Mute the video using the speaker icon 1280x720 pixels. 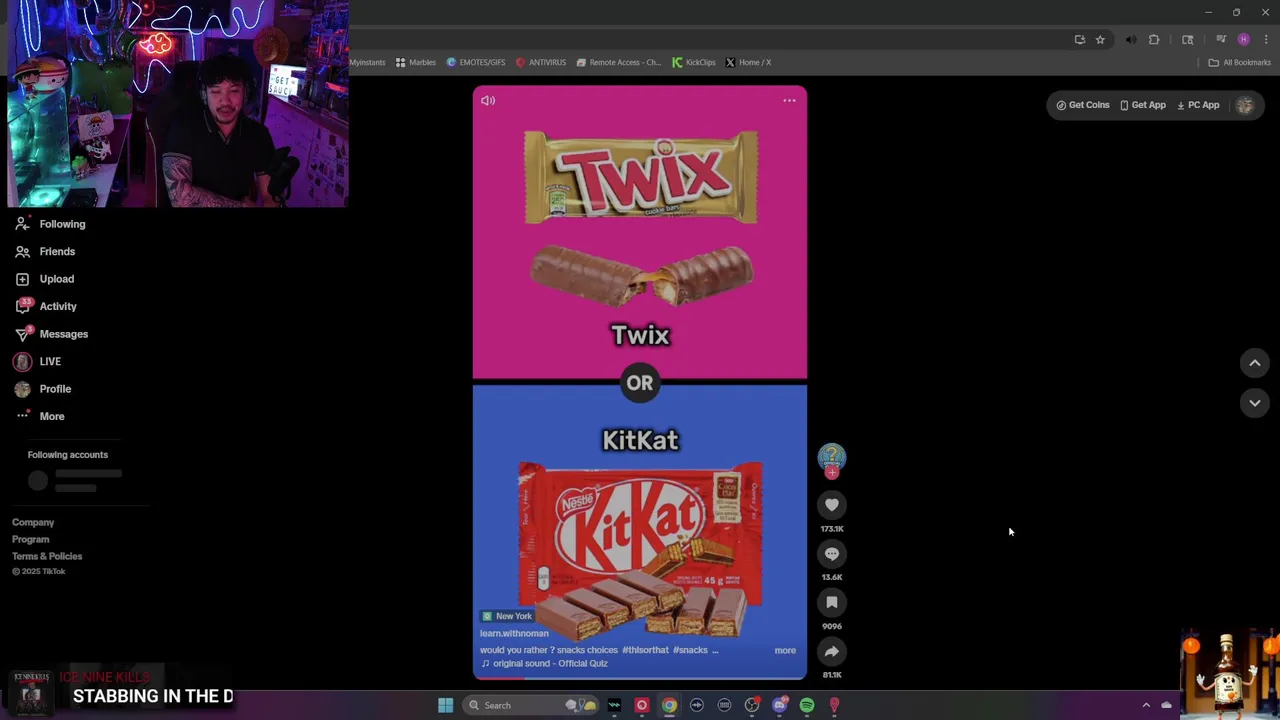point(488,100)
